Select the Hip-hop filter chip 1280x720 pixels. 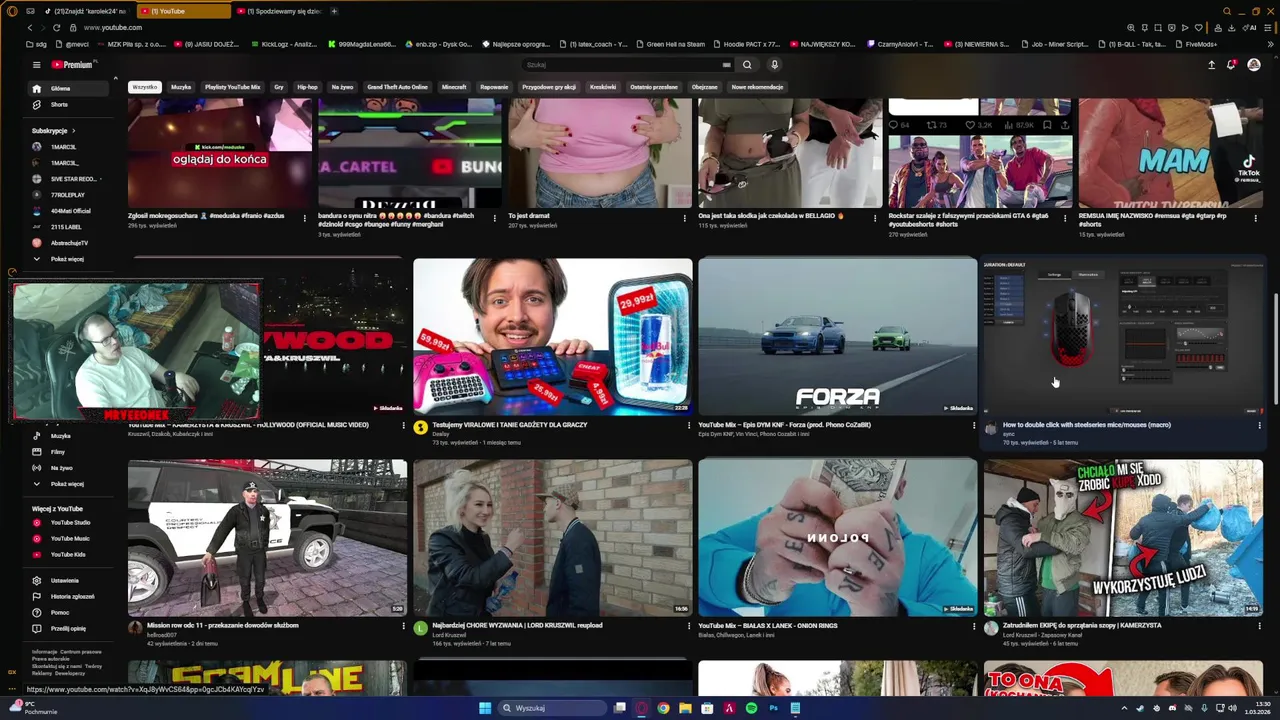pyautogui.click(x=307, y=87)
